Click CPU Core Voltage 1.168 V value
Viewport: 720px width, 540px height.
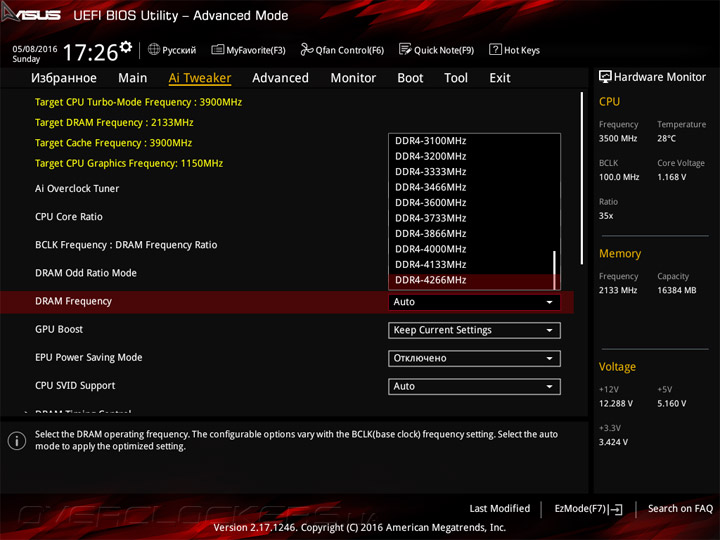(x=671, y=177)
